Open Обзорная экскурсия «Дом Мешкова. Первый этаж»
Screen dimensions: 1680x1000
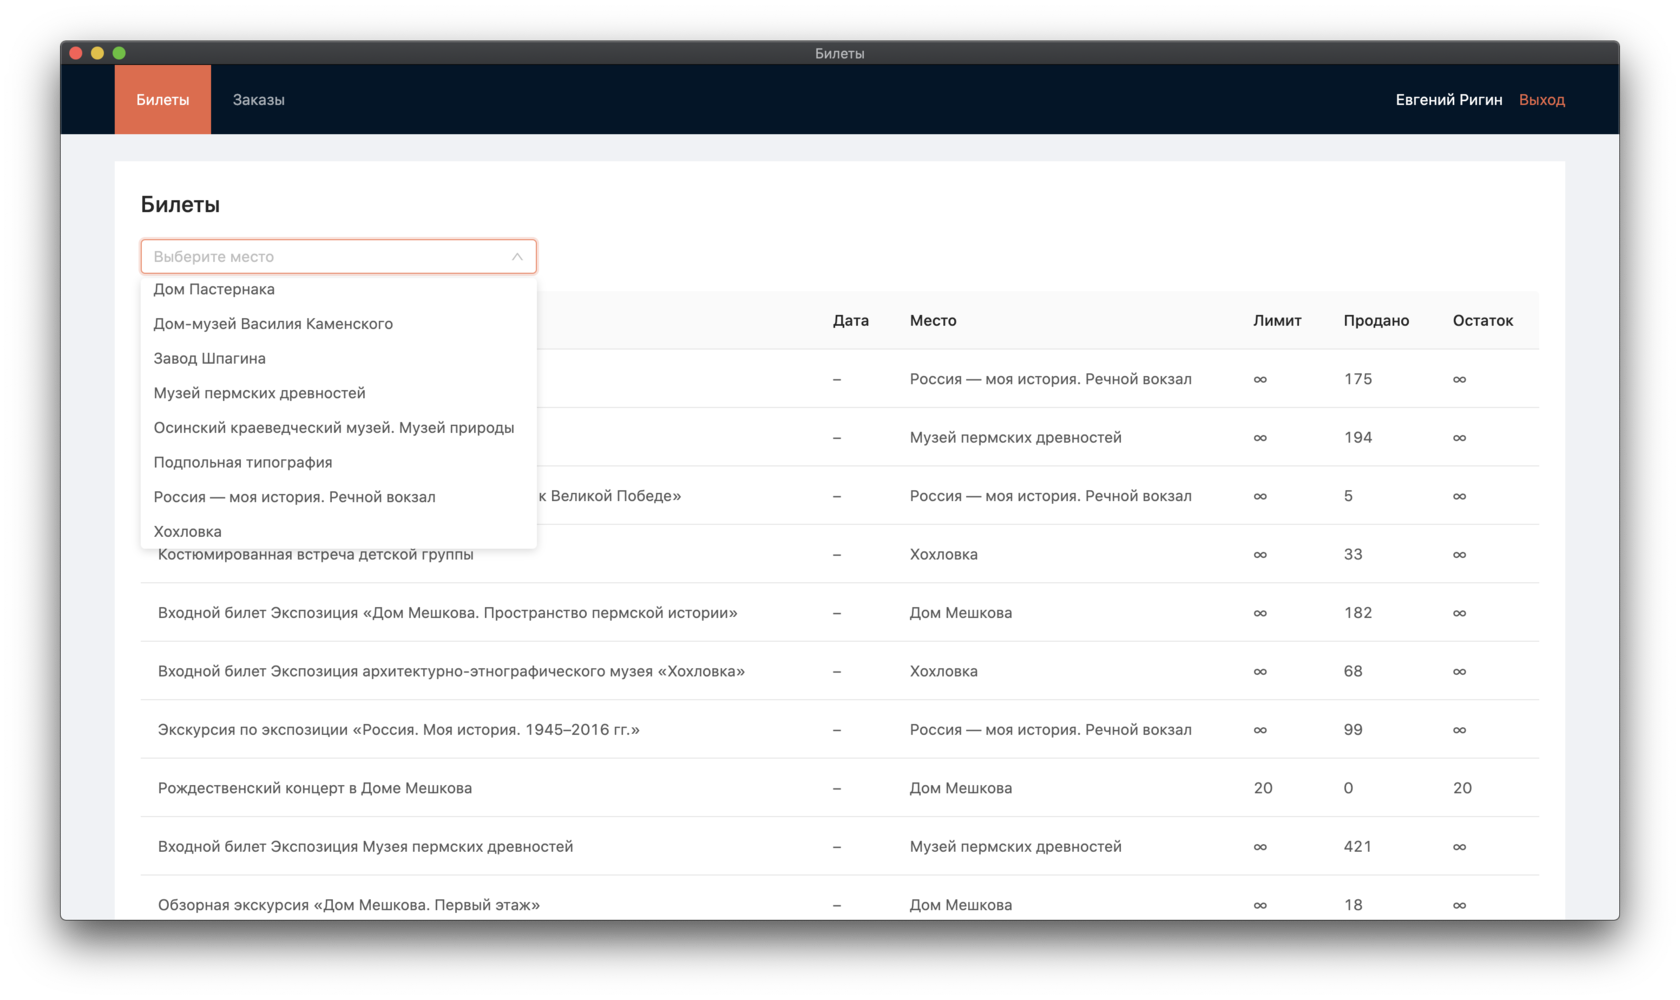point(840,899)
